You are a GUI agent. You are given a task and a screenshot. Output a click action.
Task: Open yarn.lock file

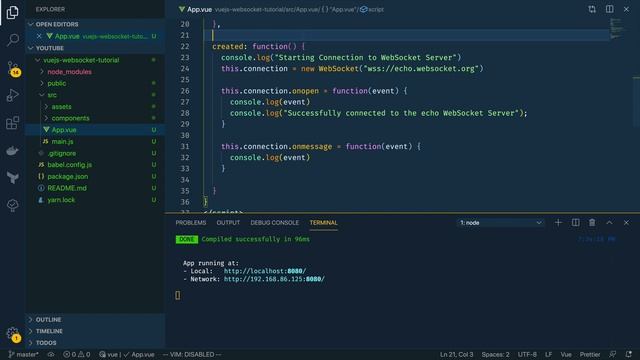[96, 200]
